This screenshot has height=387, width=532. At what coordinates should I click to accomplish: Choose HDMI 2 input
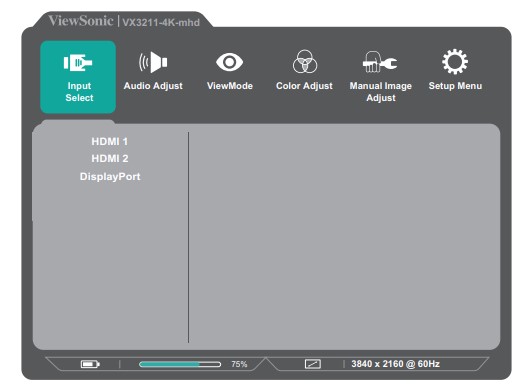(x=110, y=158)
